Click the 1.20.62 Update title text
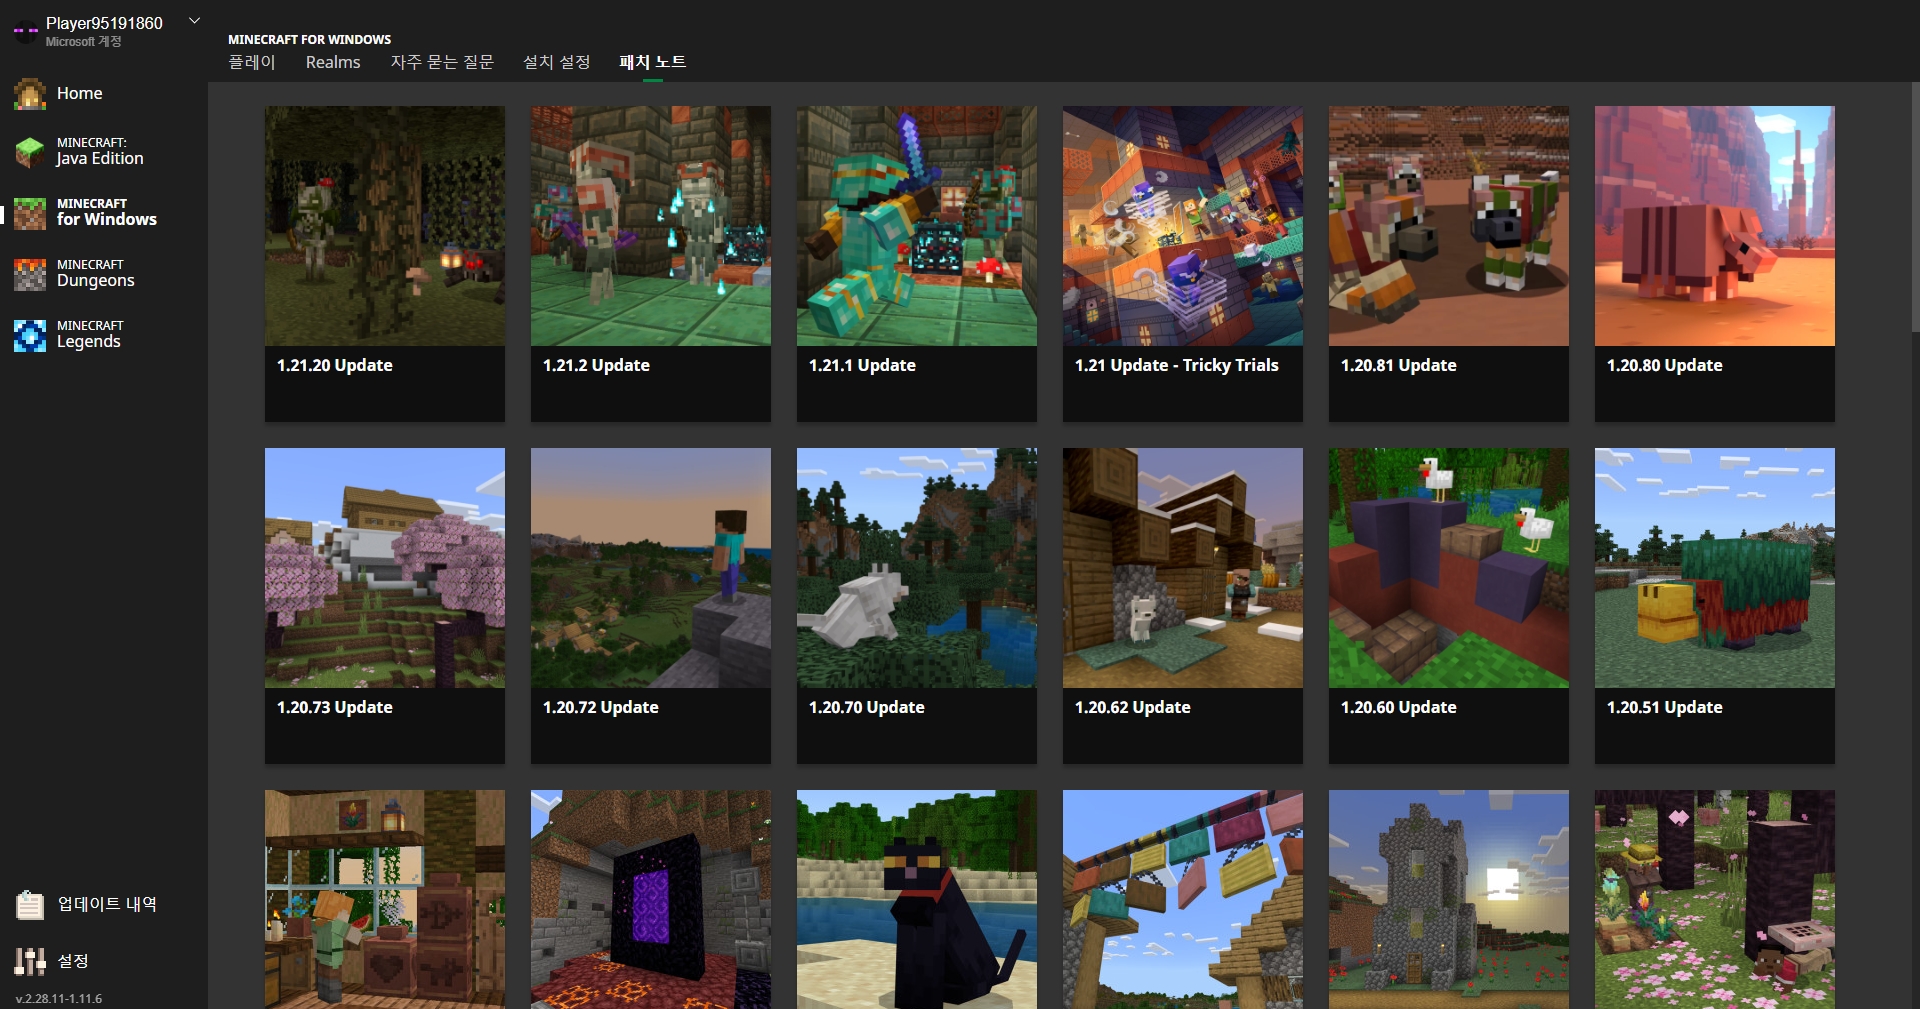The image size is (1920, 1009). [1133, 707]
